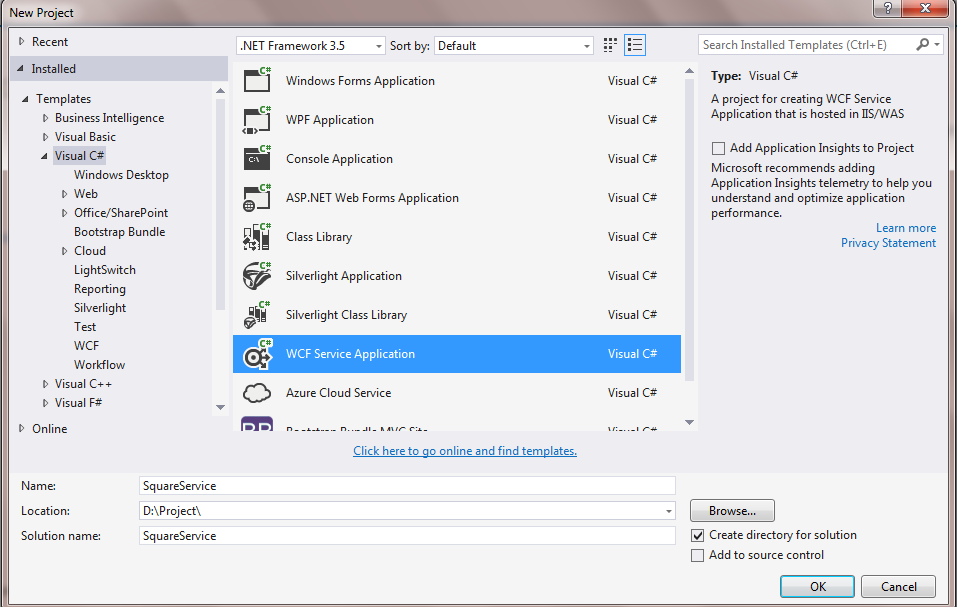Select Windows Desktop in the tree

click(x=121, y=175)
